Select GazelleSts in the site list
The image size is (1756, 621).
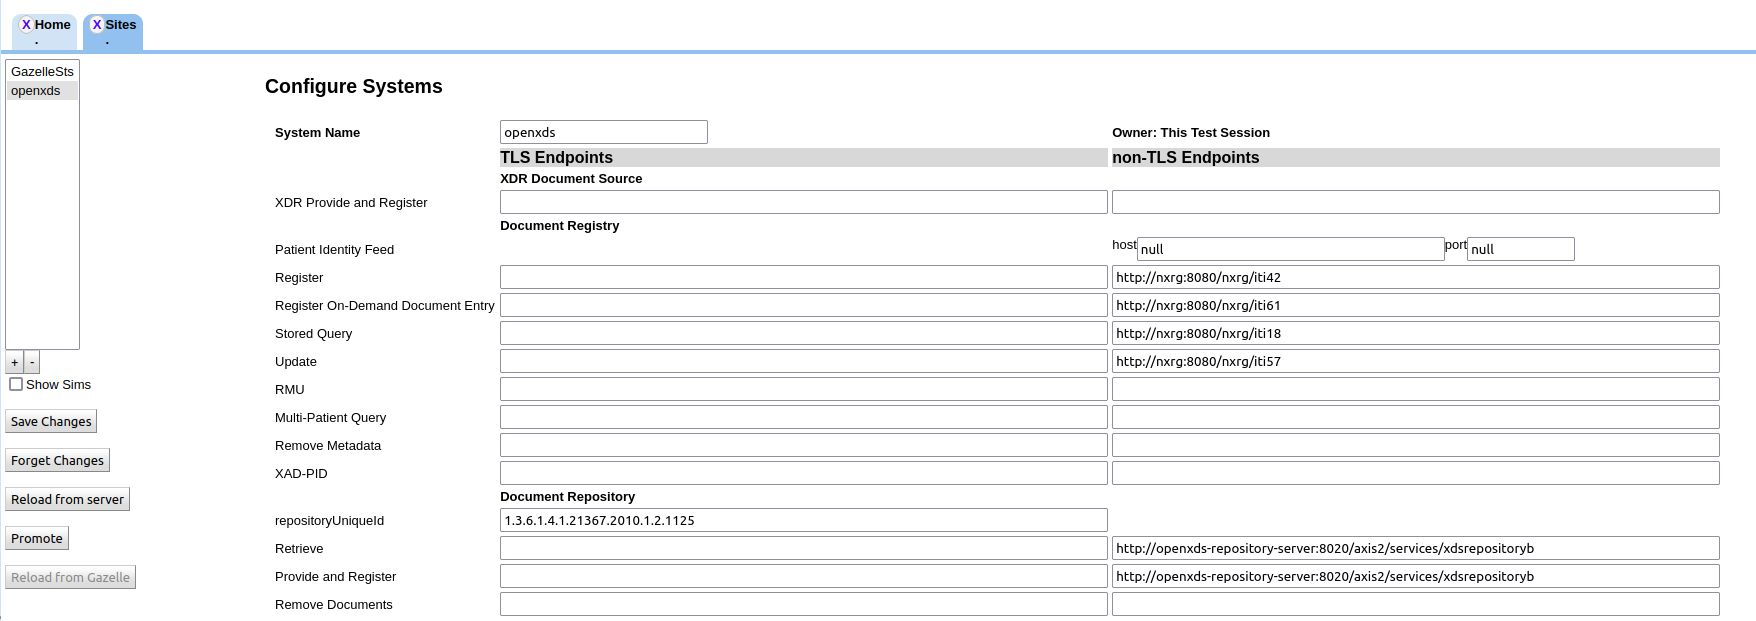pos(42,72)
